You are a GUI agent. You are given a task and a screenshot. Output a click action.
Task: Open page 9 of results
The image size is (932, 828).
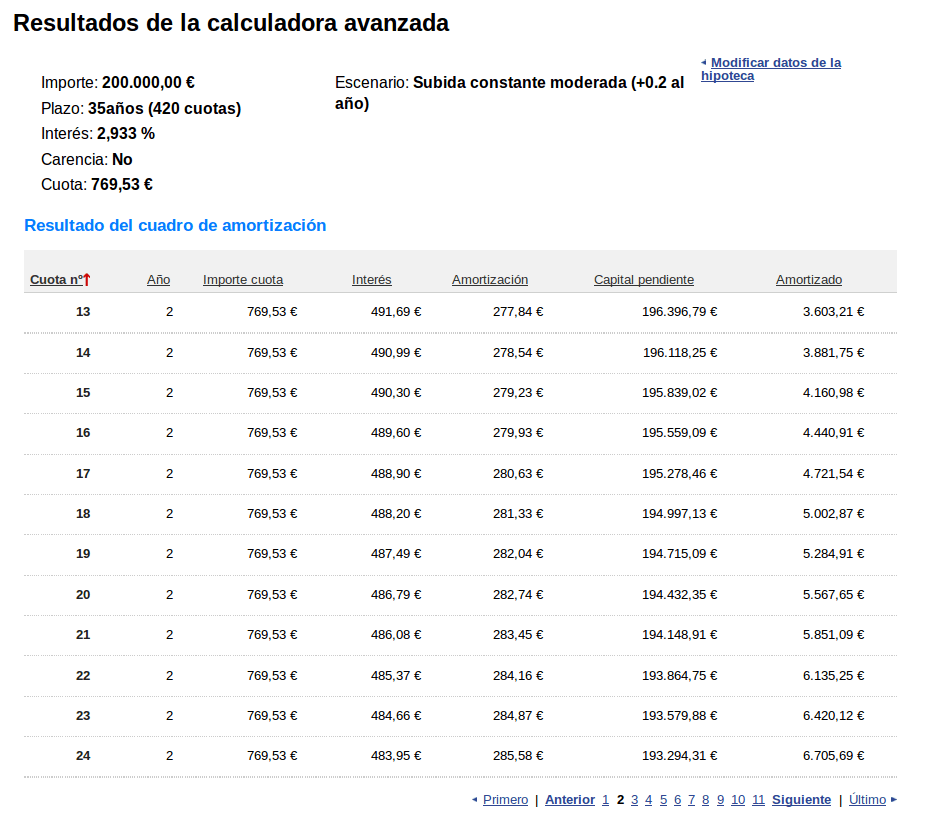click(x=720, y=799)
